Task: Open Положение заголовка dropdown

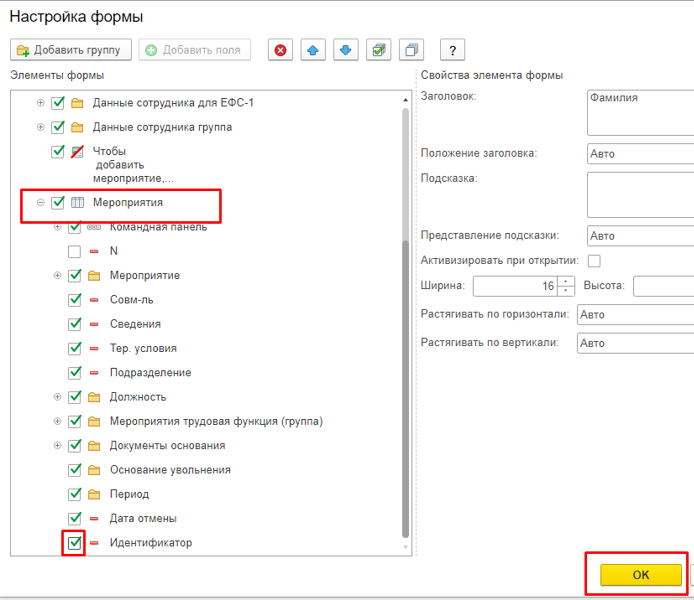Action: point(640,154)
